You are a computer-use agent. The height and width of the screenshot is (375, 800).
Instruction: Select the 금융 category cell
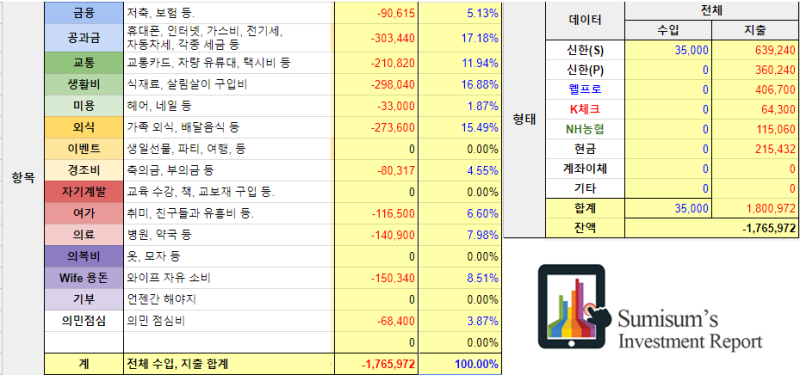click(x=84, y=13)
